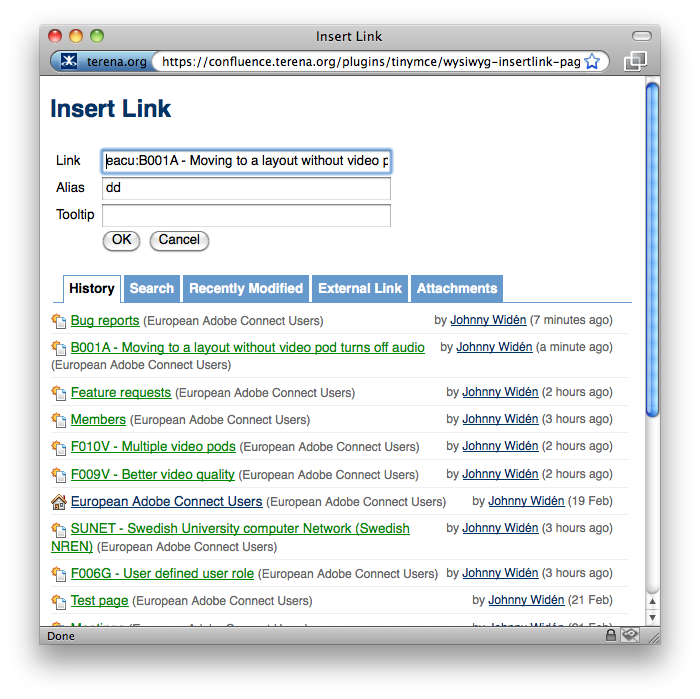Open the Members page link
This screenshot has height=699, width=700.
coord(98,420)
